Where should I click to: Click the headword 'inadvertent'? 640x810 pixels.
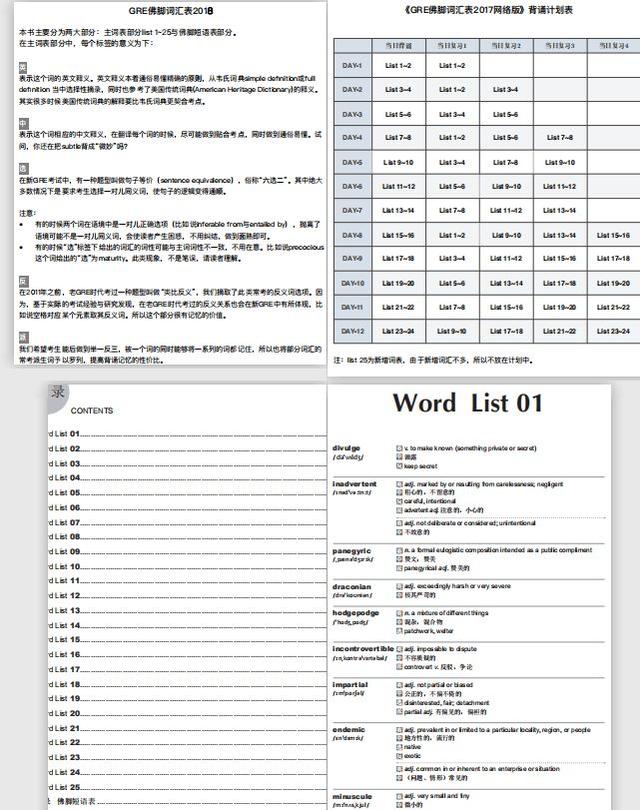tap(354, 484)
